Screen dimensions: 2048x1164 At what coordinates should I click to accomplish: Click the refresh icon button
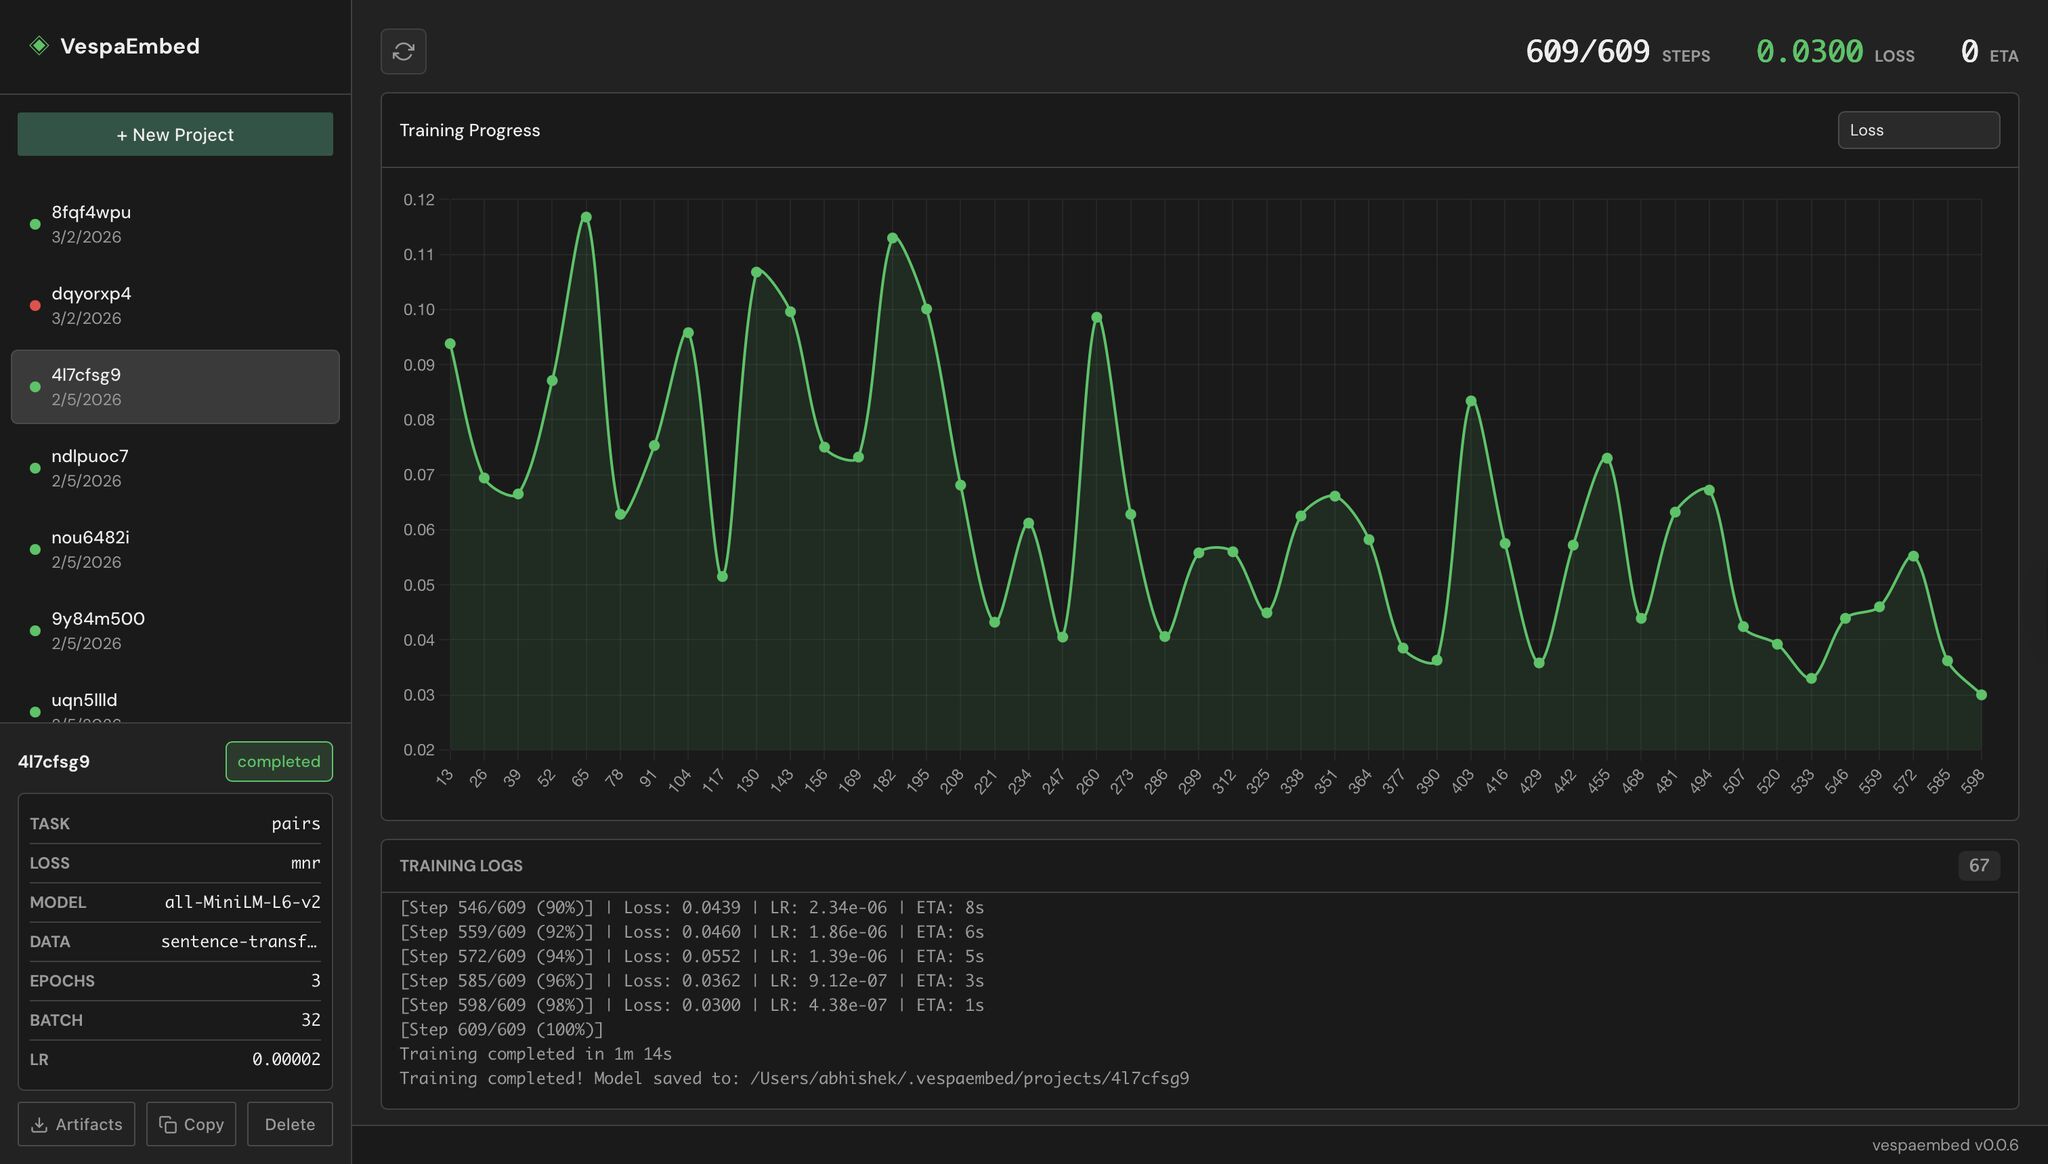point(403,51)
